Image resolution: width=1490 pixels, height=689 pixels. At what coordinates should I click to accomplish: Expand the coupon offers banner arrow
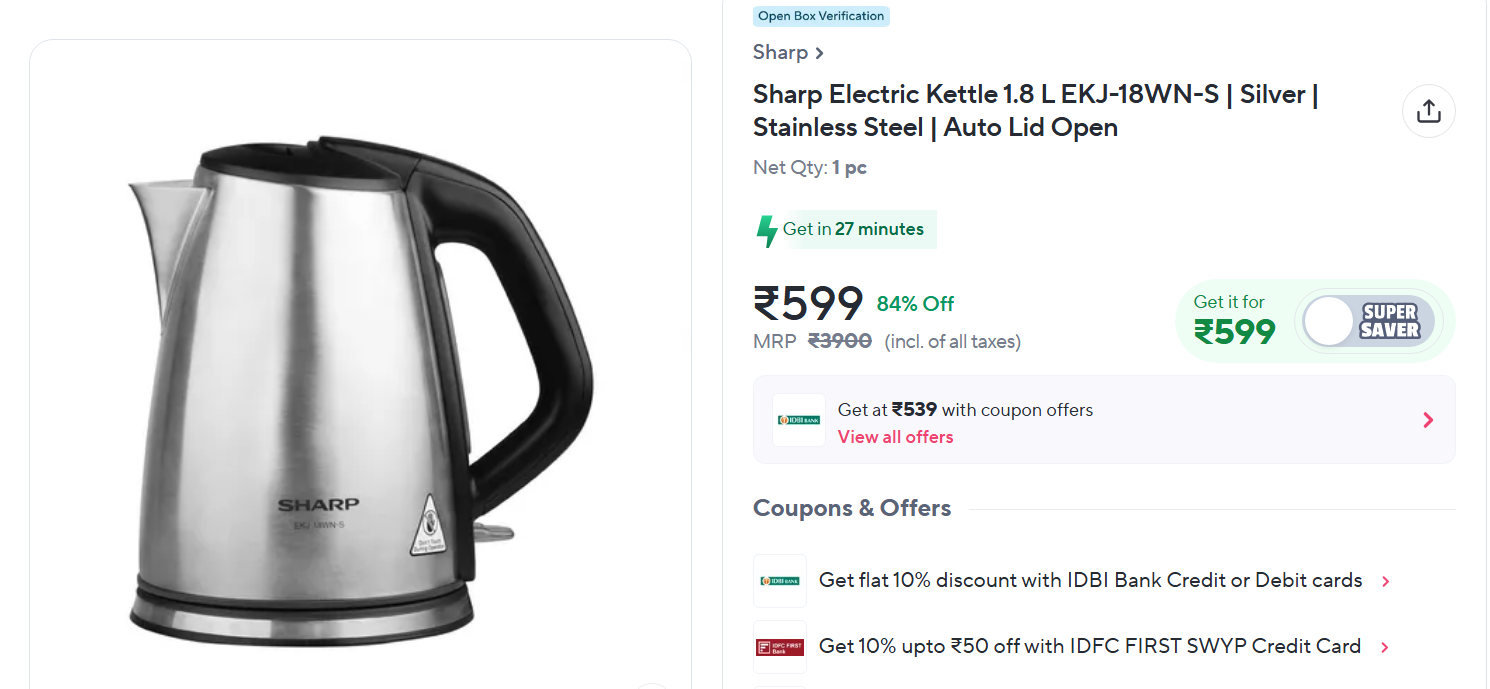(1427, 420)
